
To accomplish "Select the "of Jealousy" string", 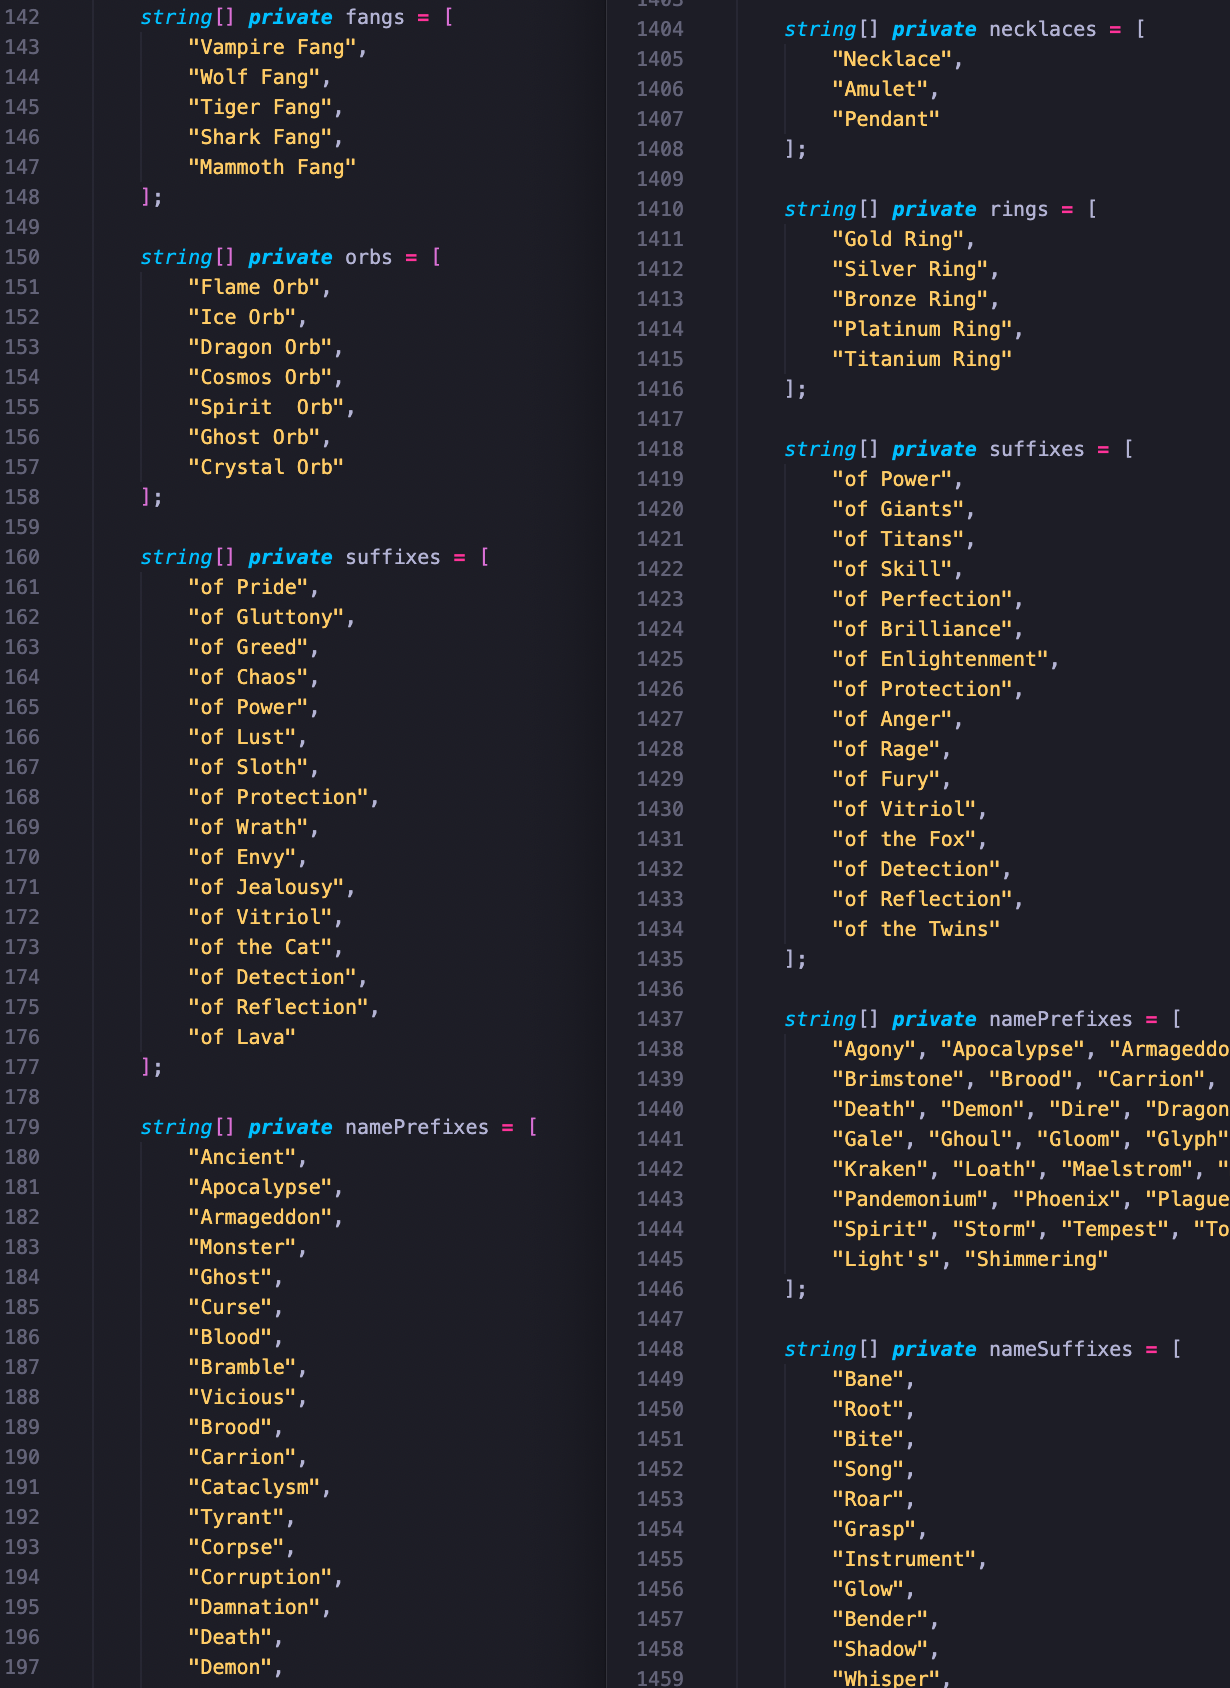I will (266, 887).
